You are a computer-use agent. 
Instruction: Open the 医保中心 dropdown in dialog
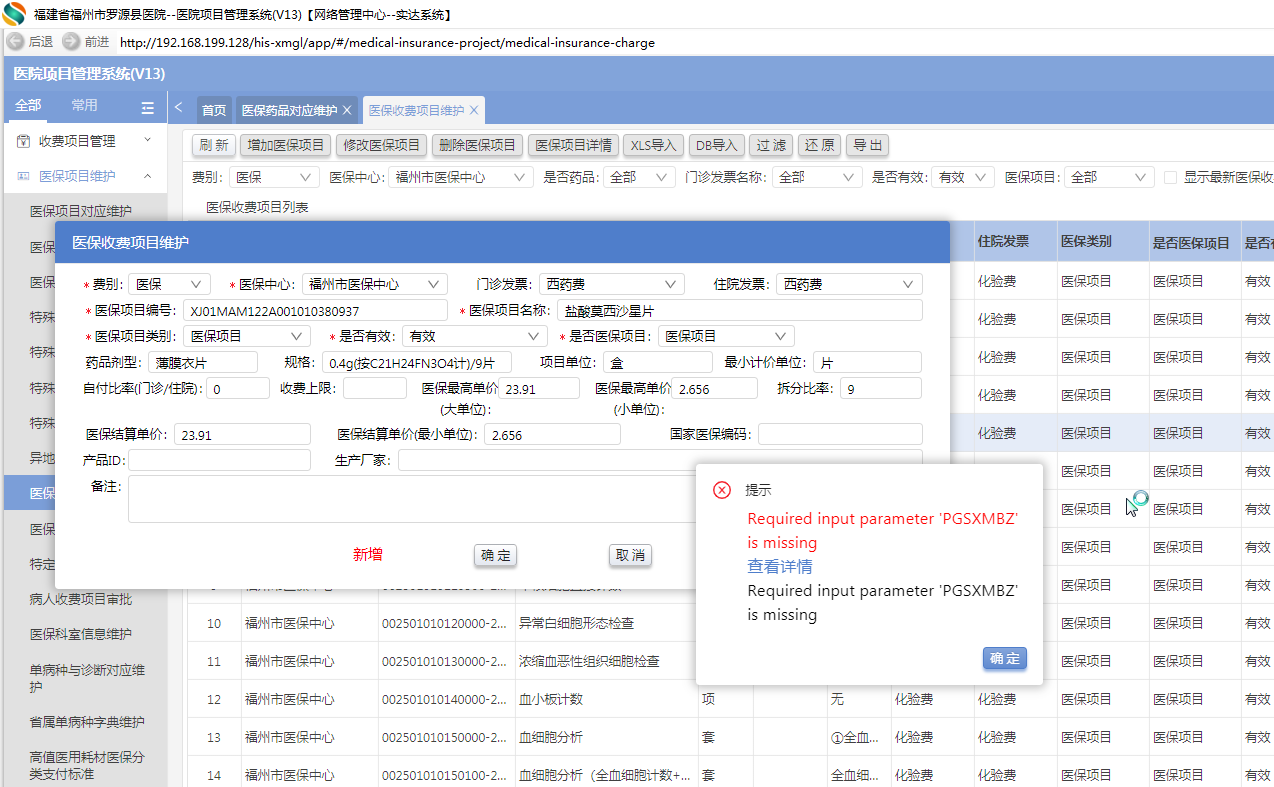[x=374, y=284]
